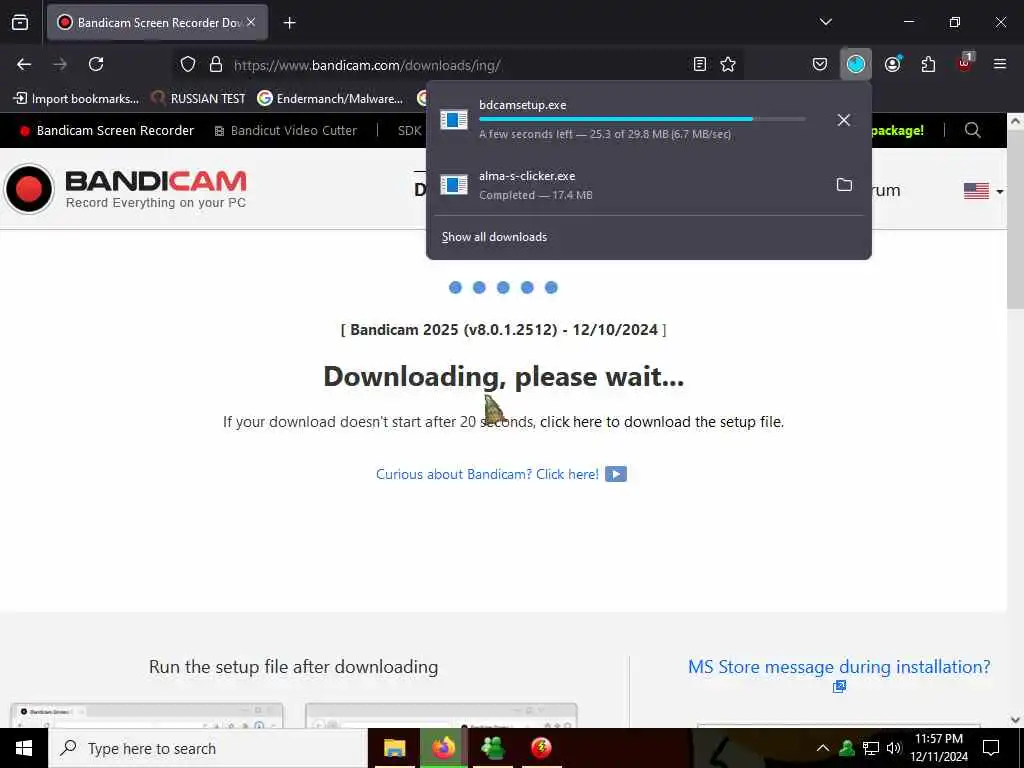Open the Bandicam site search magnifier
The width and height of the screenshot is (1024, 768).
pyautogui.click(x=972, y=131)
